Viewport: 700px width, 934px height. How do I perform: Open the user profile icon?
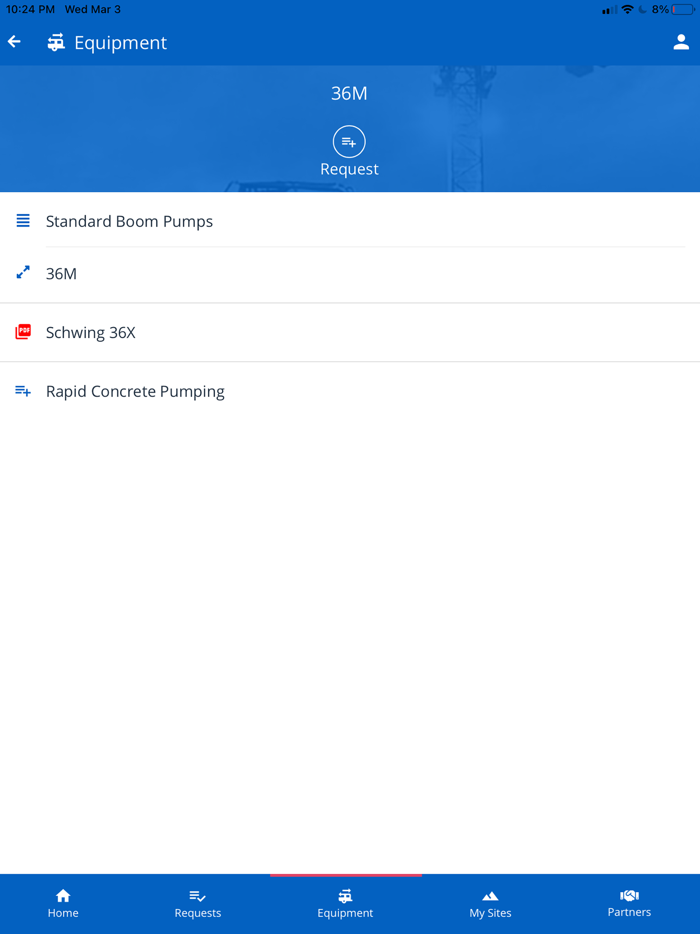(681, 42)
